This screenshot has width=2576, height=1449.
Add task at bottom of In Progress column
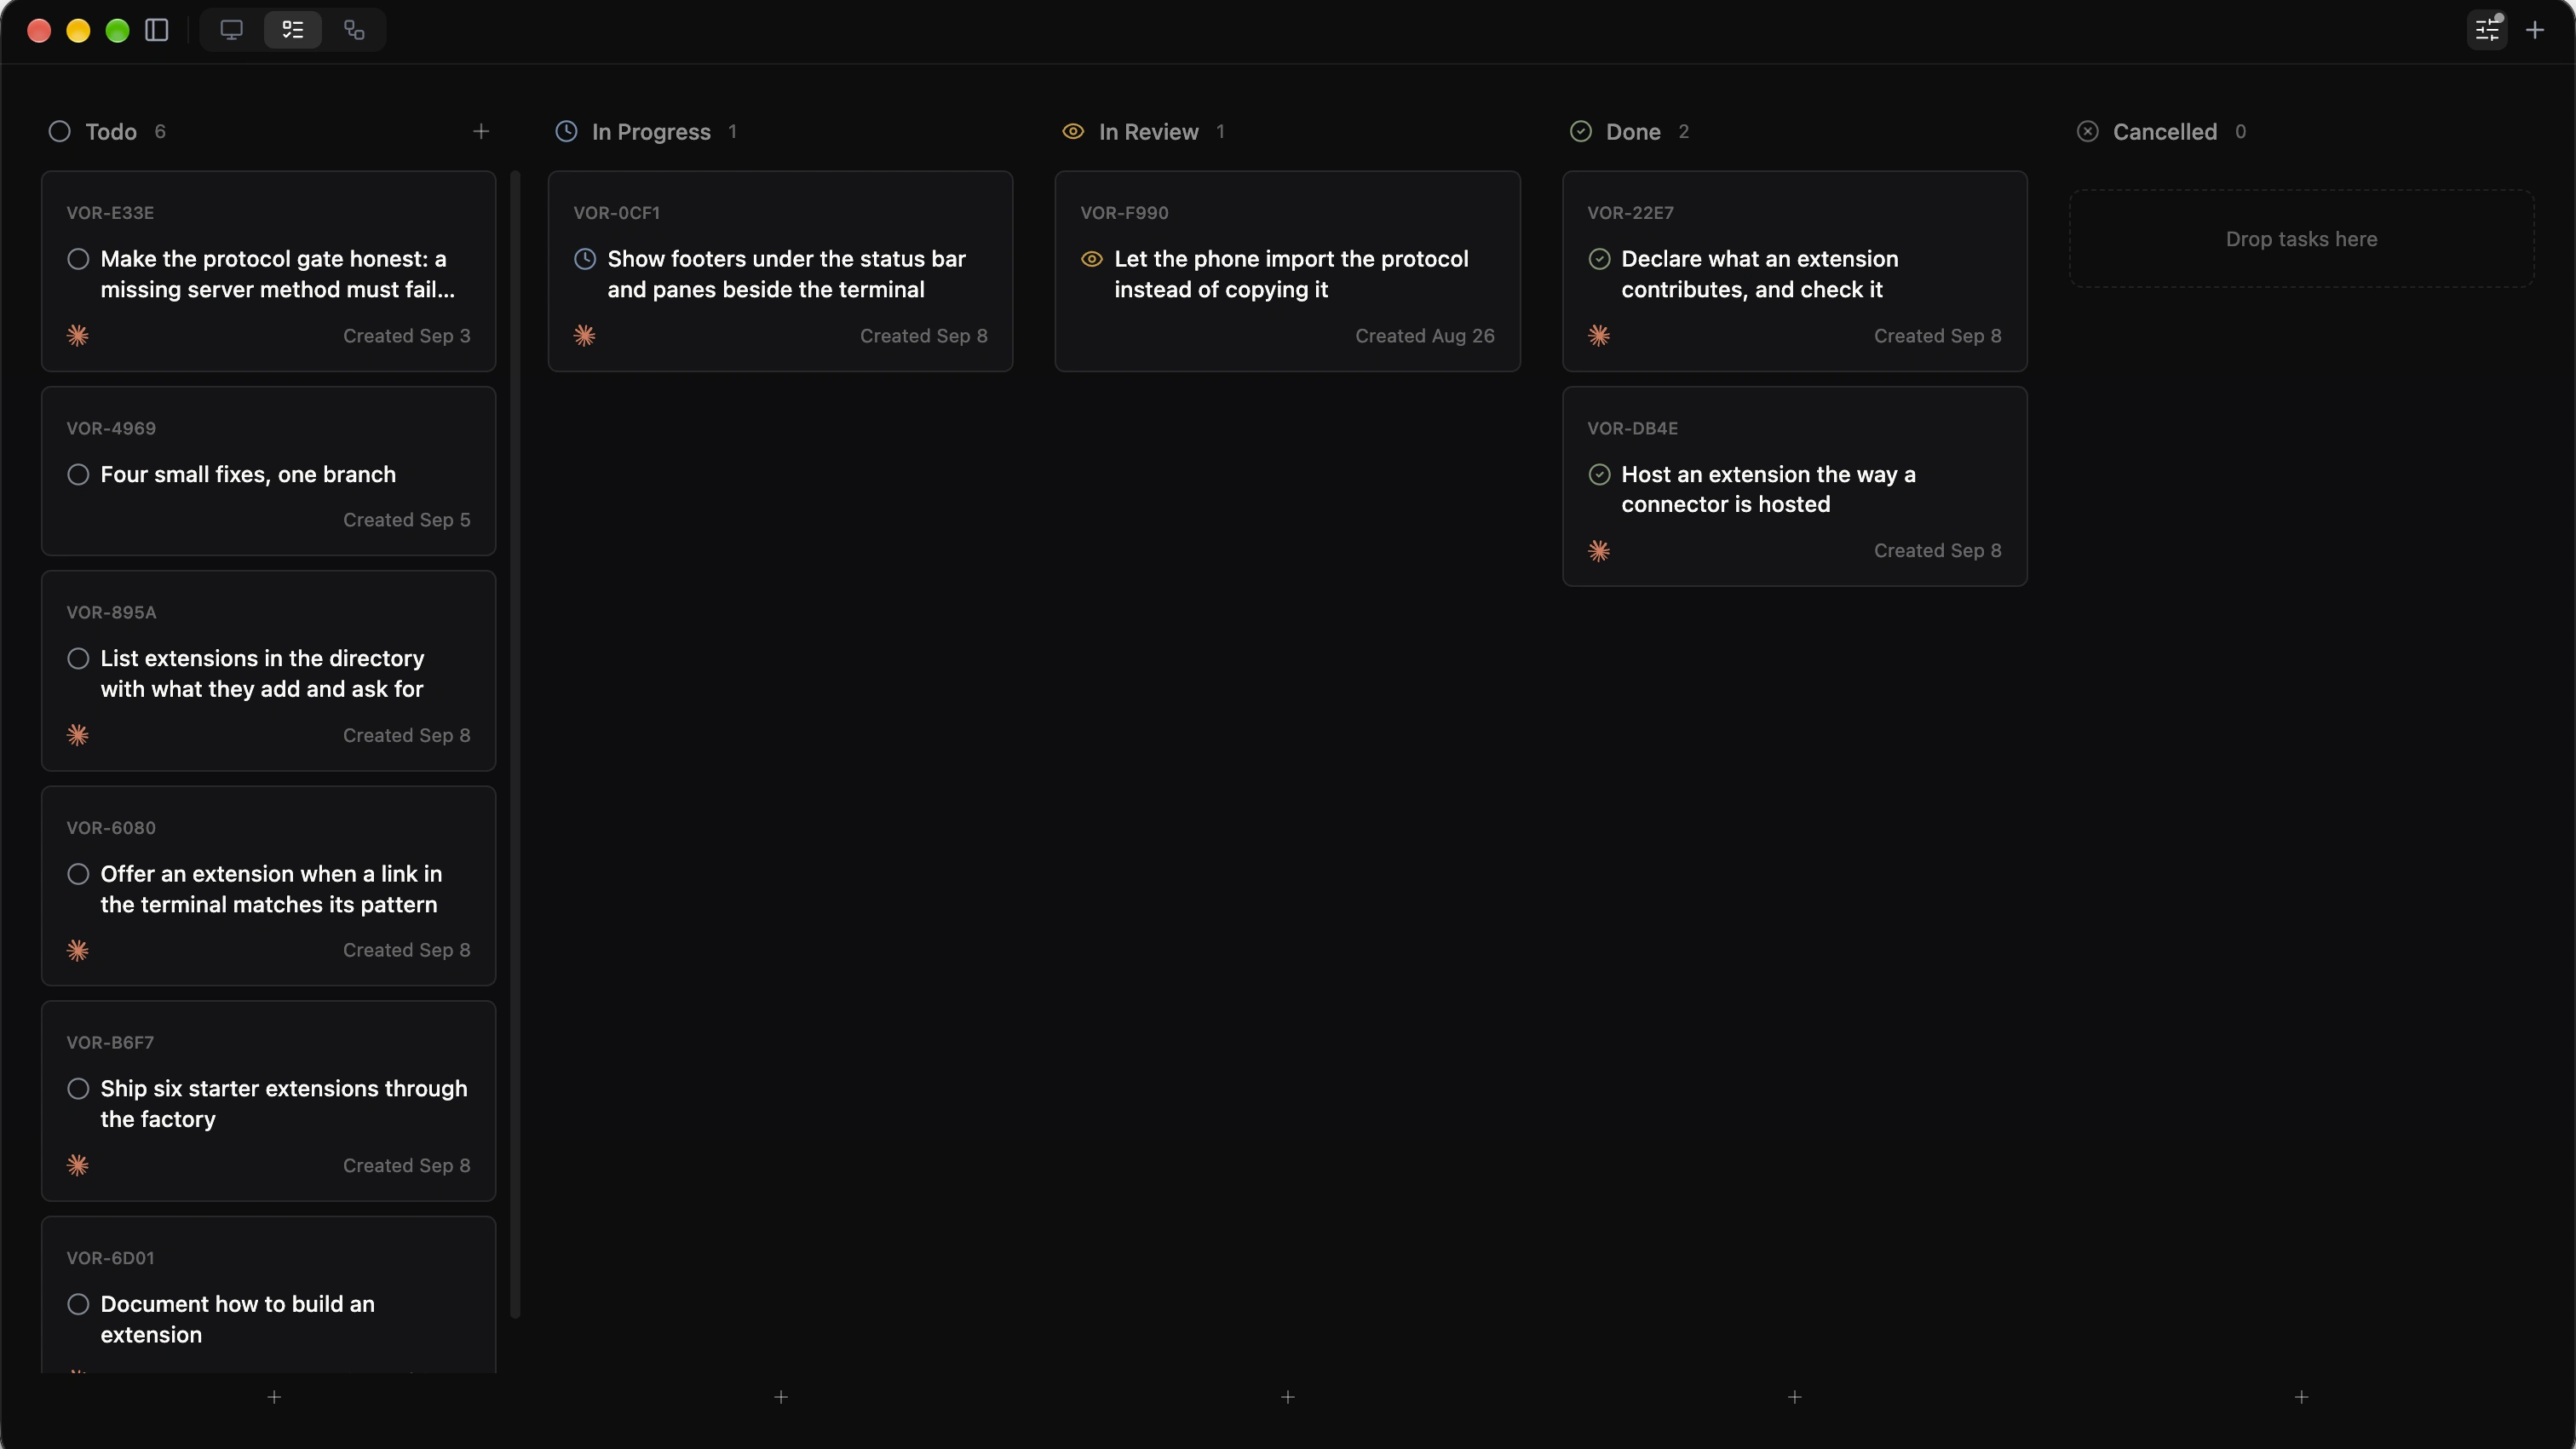[x=781, y=1396]
